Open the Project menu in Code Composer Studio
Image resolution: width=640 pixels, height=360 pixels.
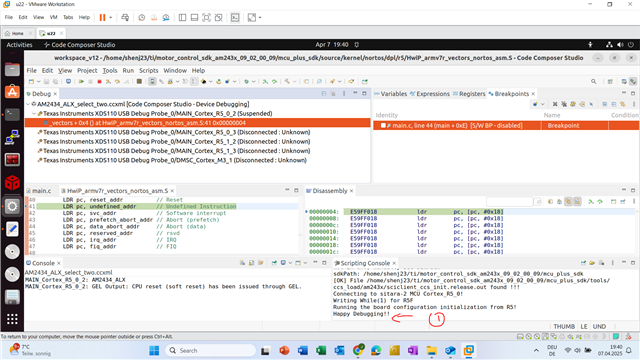pyautogui.click(x=87, y=70)
